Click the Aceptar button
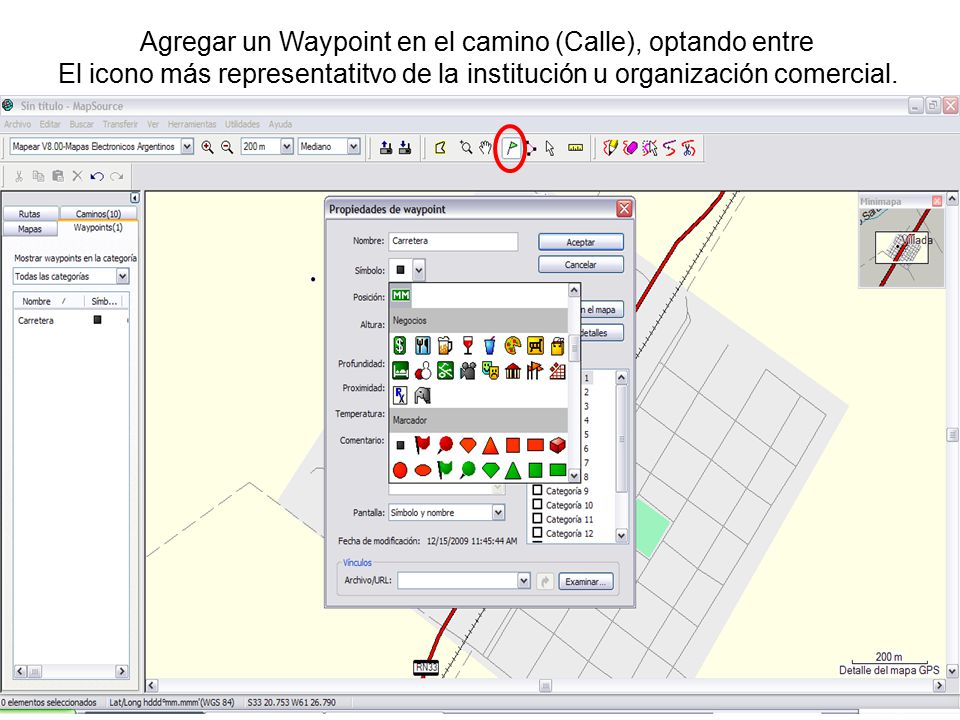The height and width of the screenshot is (720, 960). [x=580, y=242]
